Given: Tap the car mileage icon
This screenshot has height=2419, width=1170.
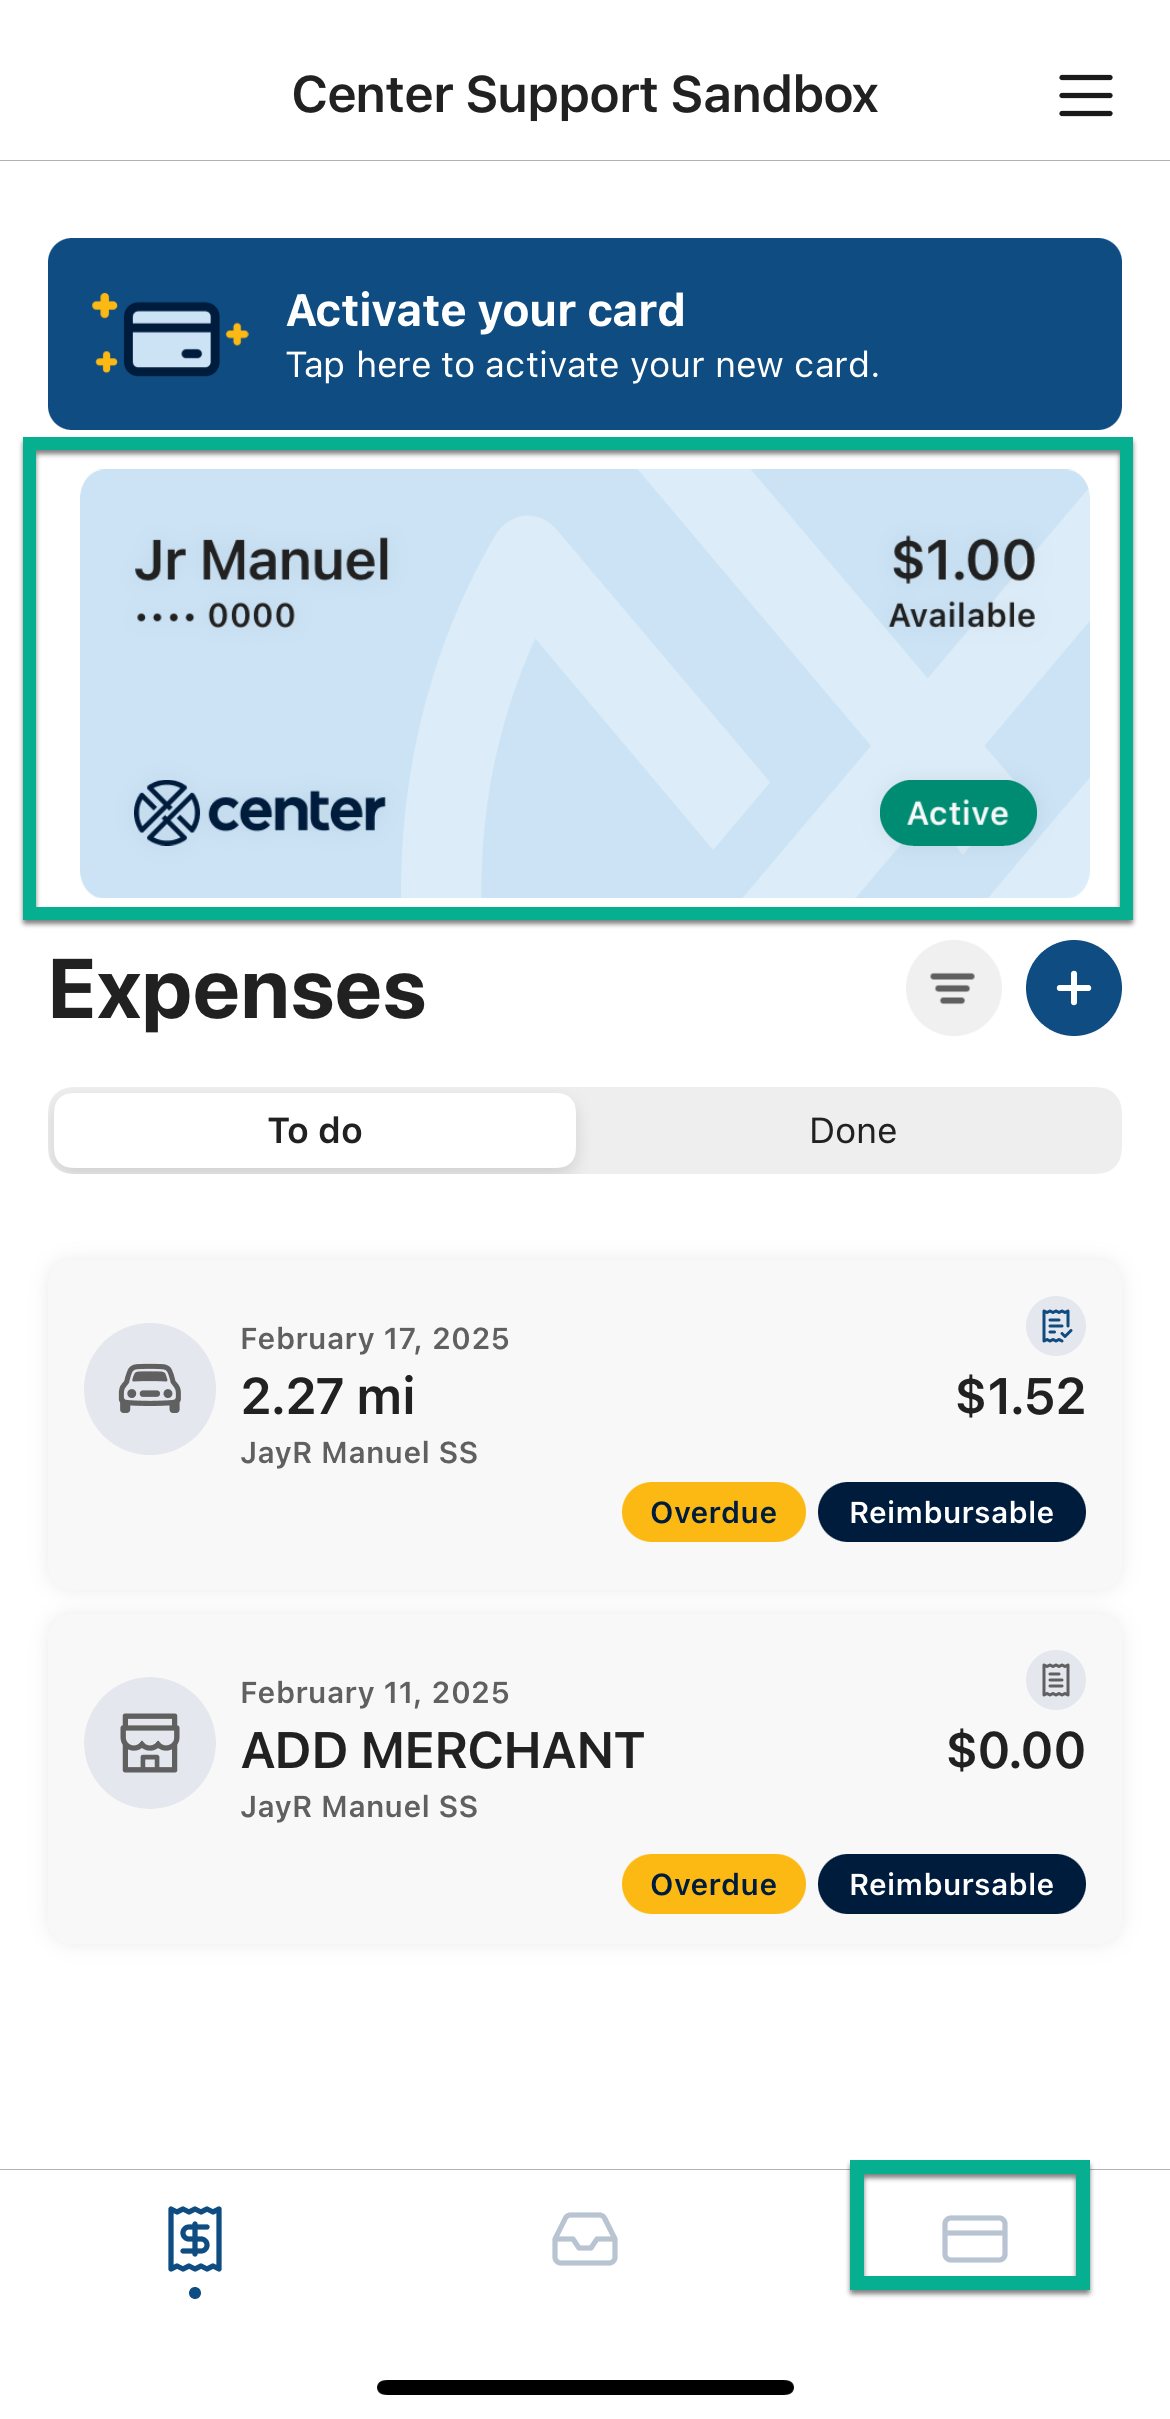Looking at the screenshot, I should point(150,1389).
